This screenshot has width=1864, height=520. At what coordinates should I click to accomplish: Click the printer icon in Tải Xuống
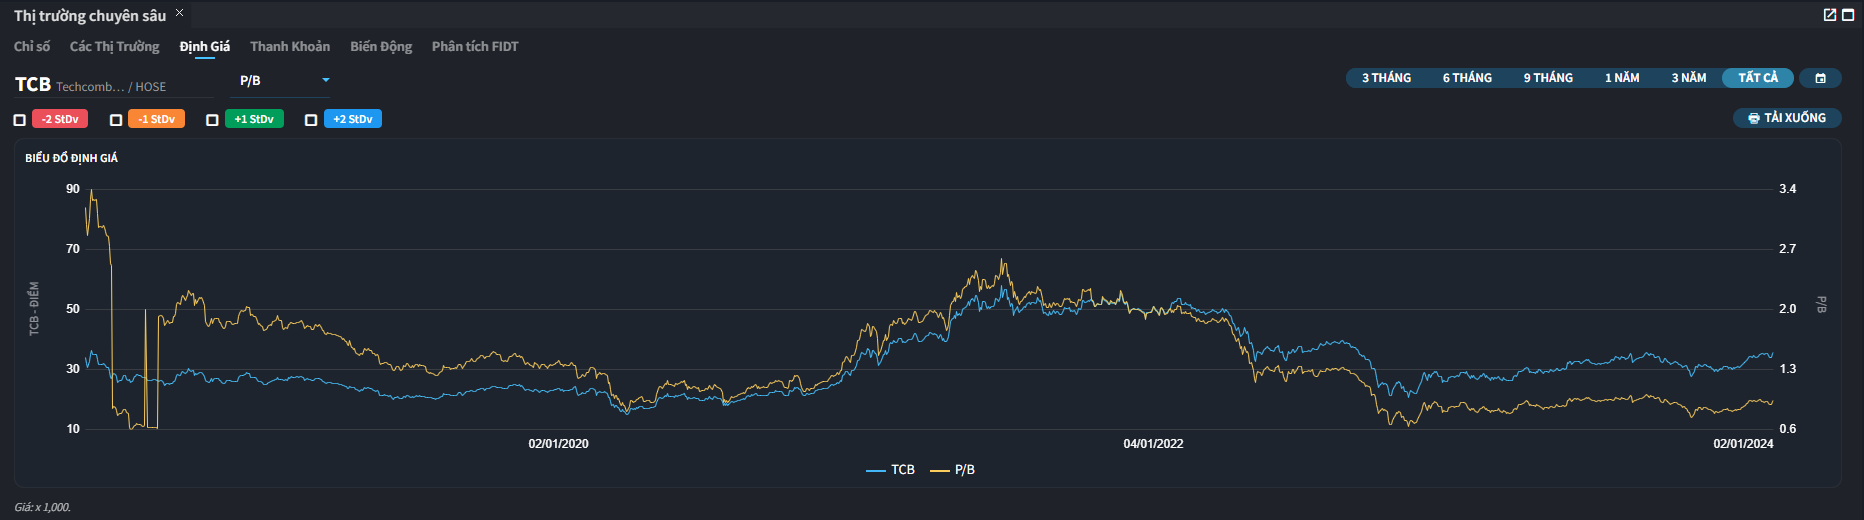tap(1753, 118)
